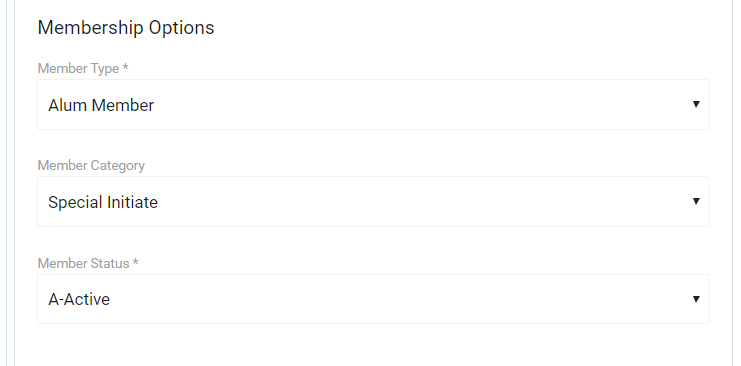The height and width of the screenshot is (366, 741).
Task: Click the arrow icon in Member Type field
Action: pyautogui.click(x=696, y=104)
